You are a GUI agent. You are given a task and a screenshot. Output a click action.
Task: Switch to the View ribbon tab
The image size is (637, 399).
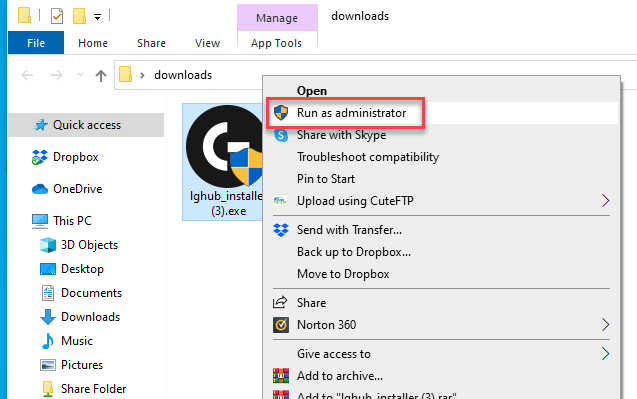pos(207,43)
